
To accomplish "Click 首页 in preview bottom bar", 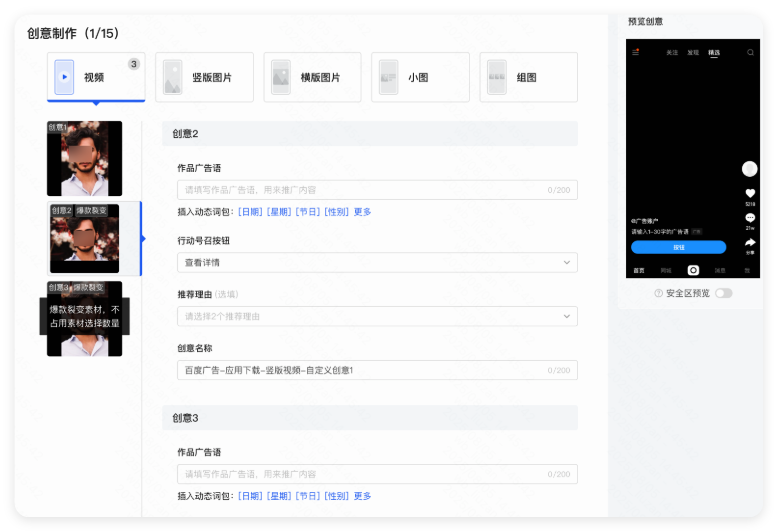I will click(x=639, y=270).
